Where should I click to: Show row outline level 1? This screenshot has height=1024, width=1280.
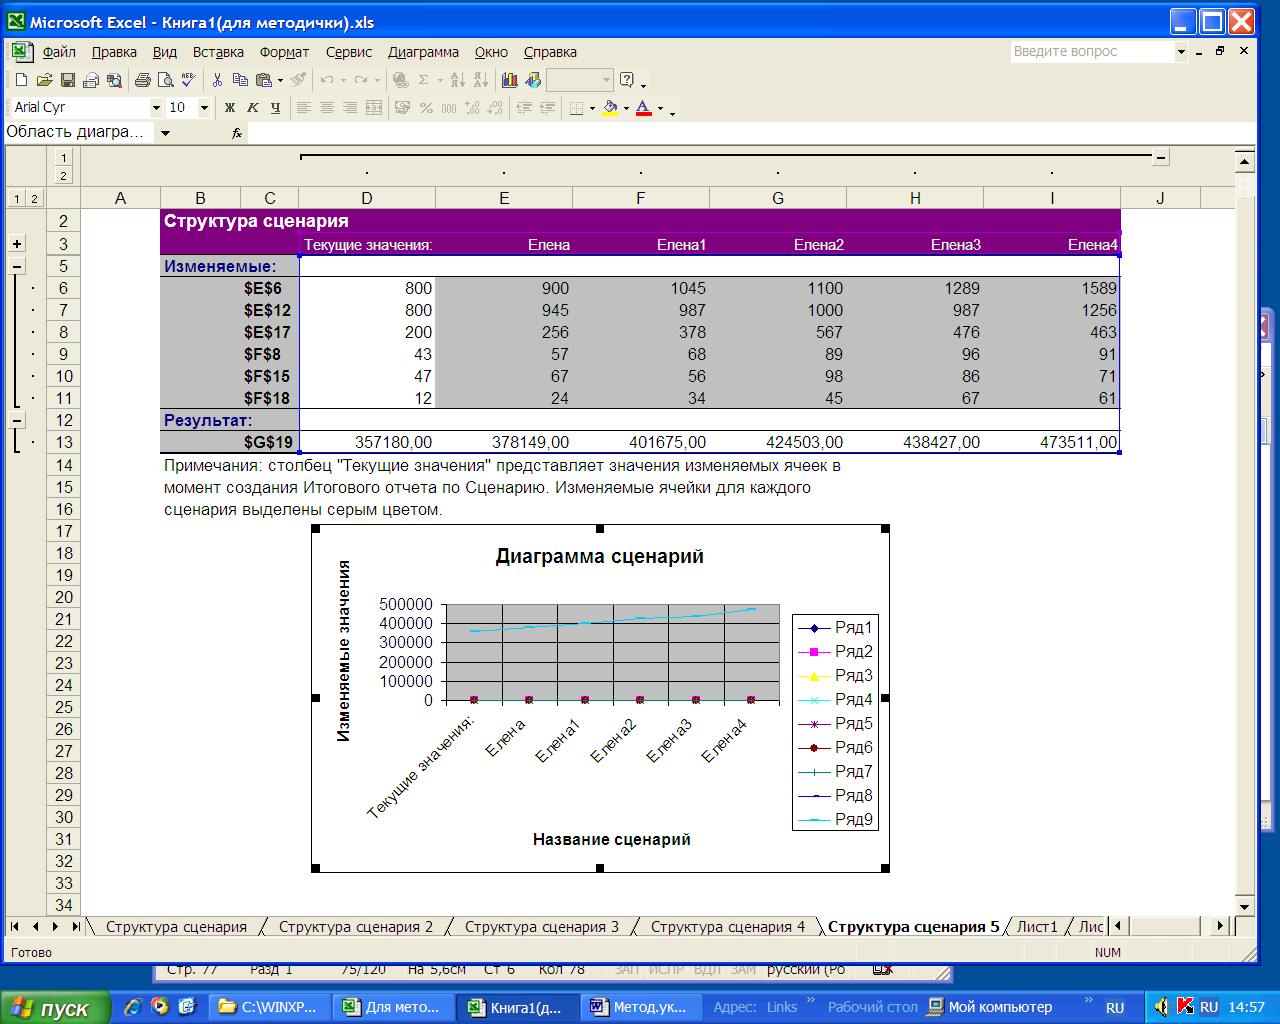[17, 198]
